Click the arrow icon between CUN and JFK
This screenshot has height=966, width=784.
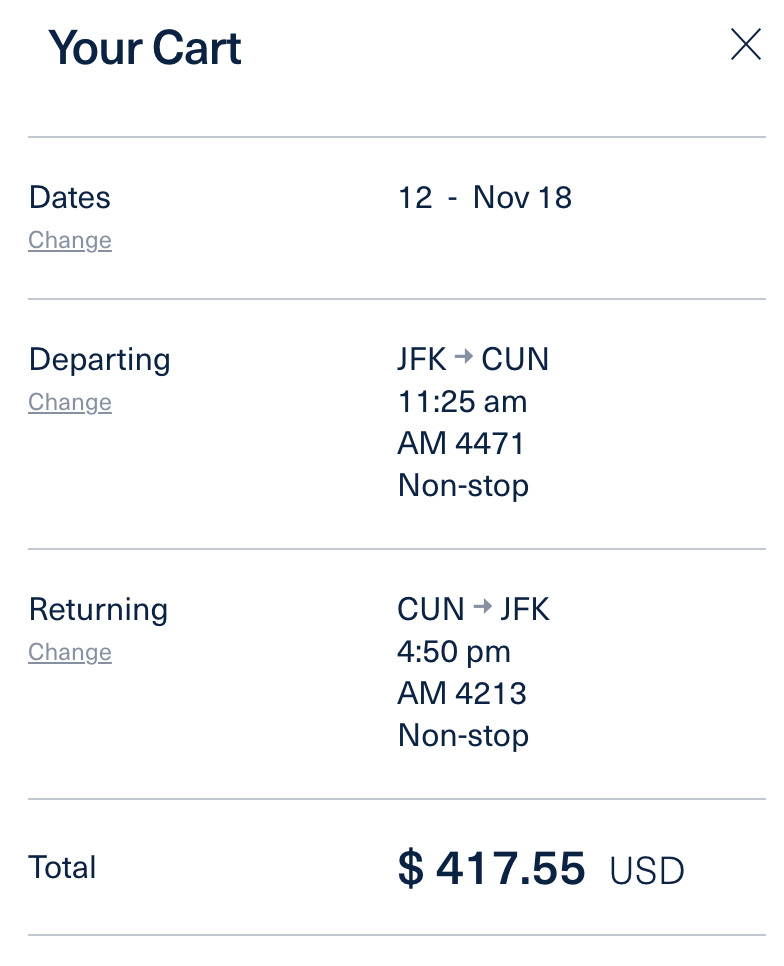point(482,608)
